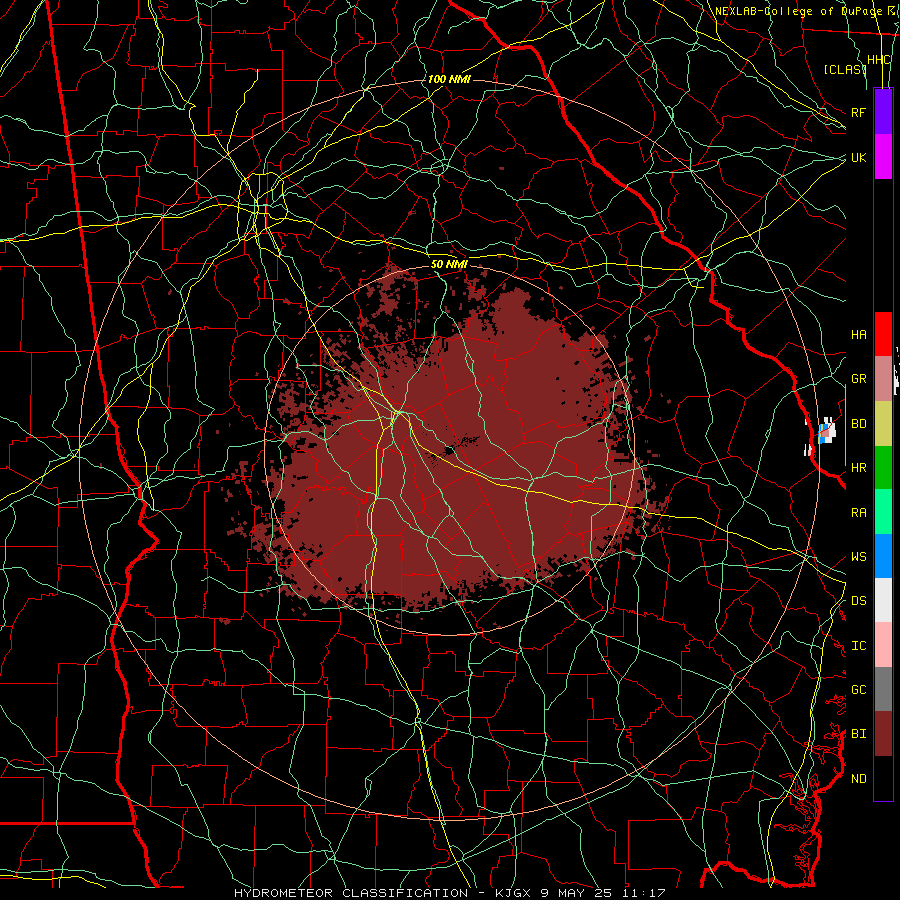The height and width of the screenshot is (900, 900).
Task: Click the IC legend label
Action: click(858, 646)
